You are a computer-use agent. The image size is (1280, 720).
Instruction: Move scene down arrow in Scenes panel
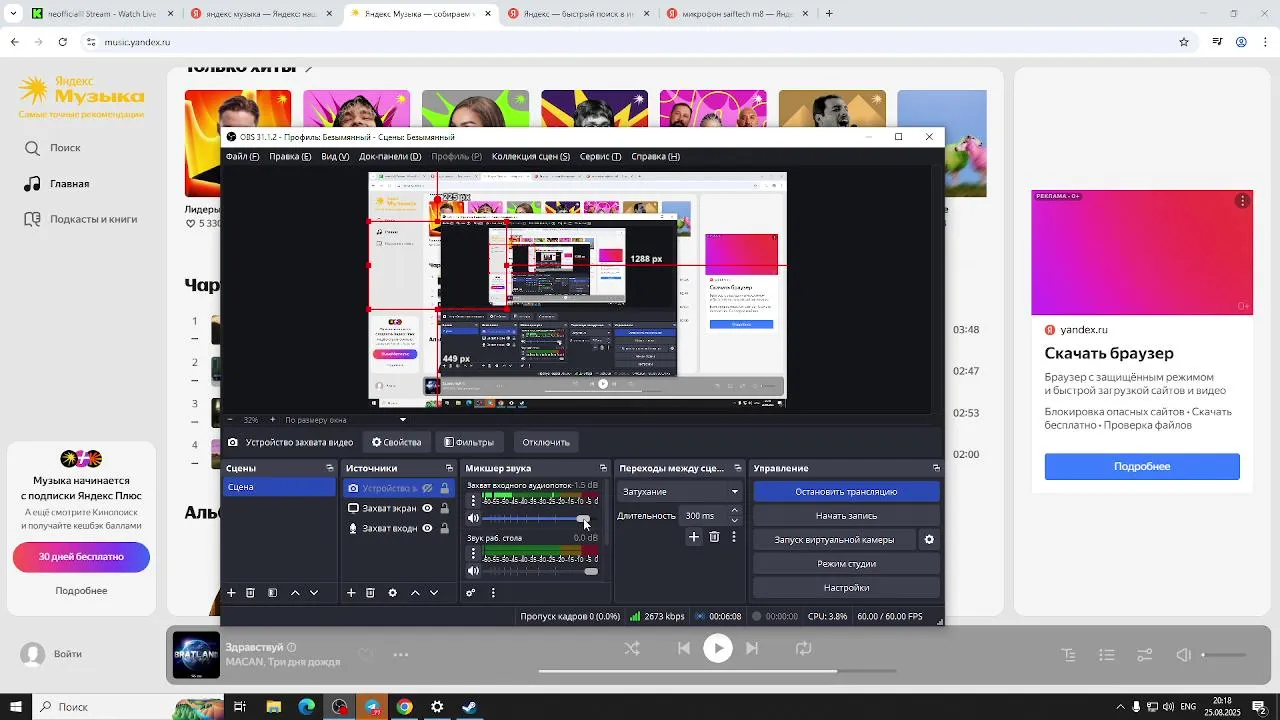(x=314, y=593)
